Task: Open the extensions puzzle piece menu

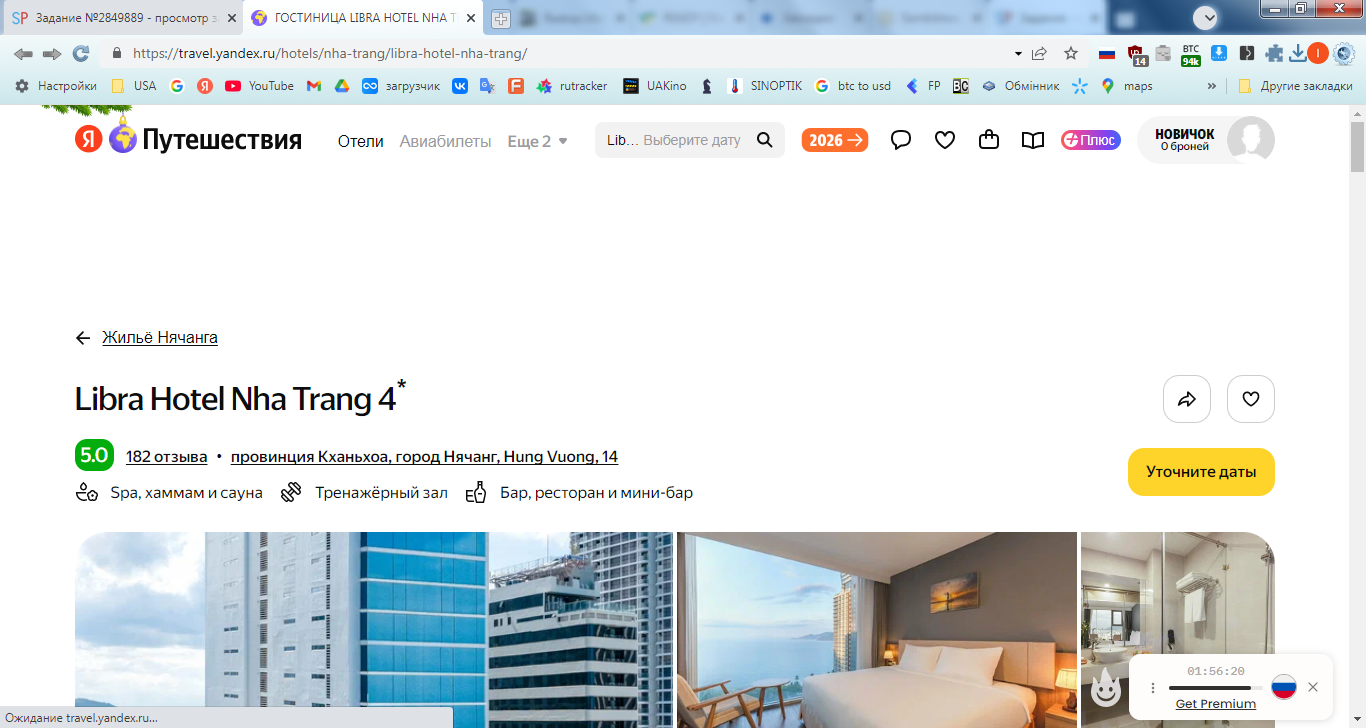Action: [x=1274, y=53]
